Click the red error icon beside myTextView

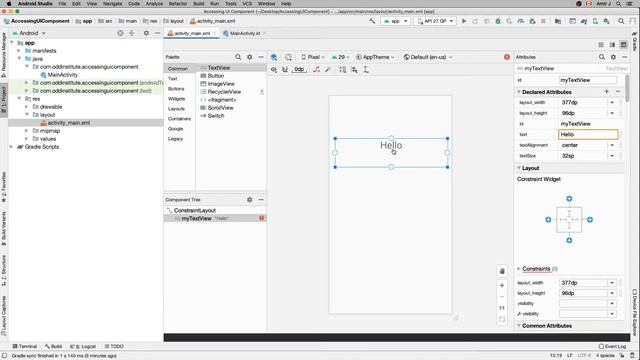pos(262,218)
